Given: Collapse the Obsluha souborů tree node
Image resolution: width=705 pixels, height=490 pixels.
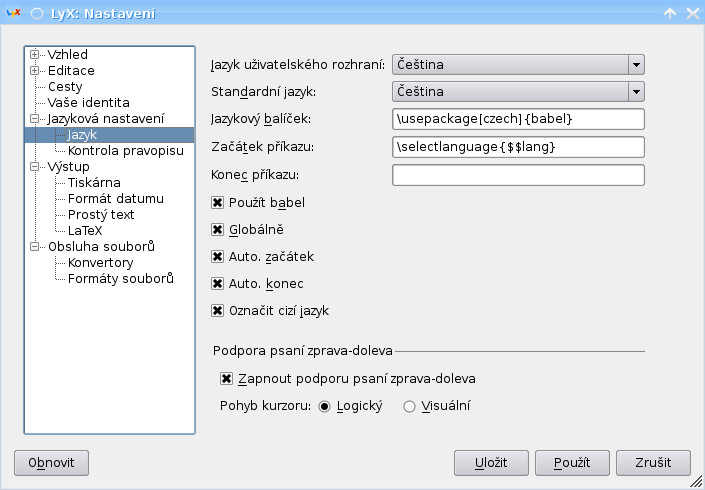Looking at the screenshot, I should tap(35, 246).
